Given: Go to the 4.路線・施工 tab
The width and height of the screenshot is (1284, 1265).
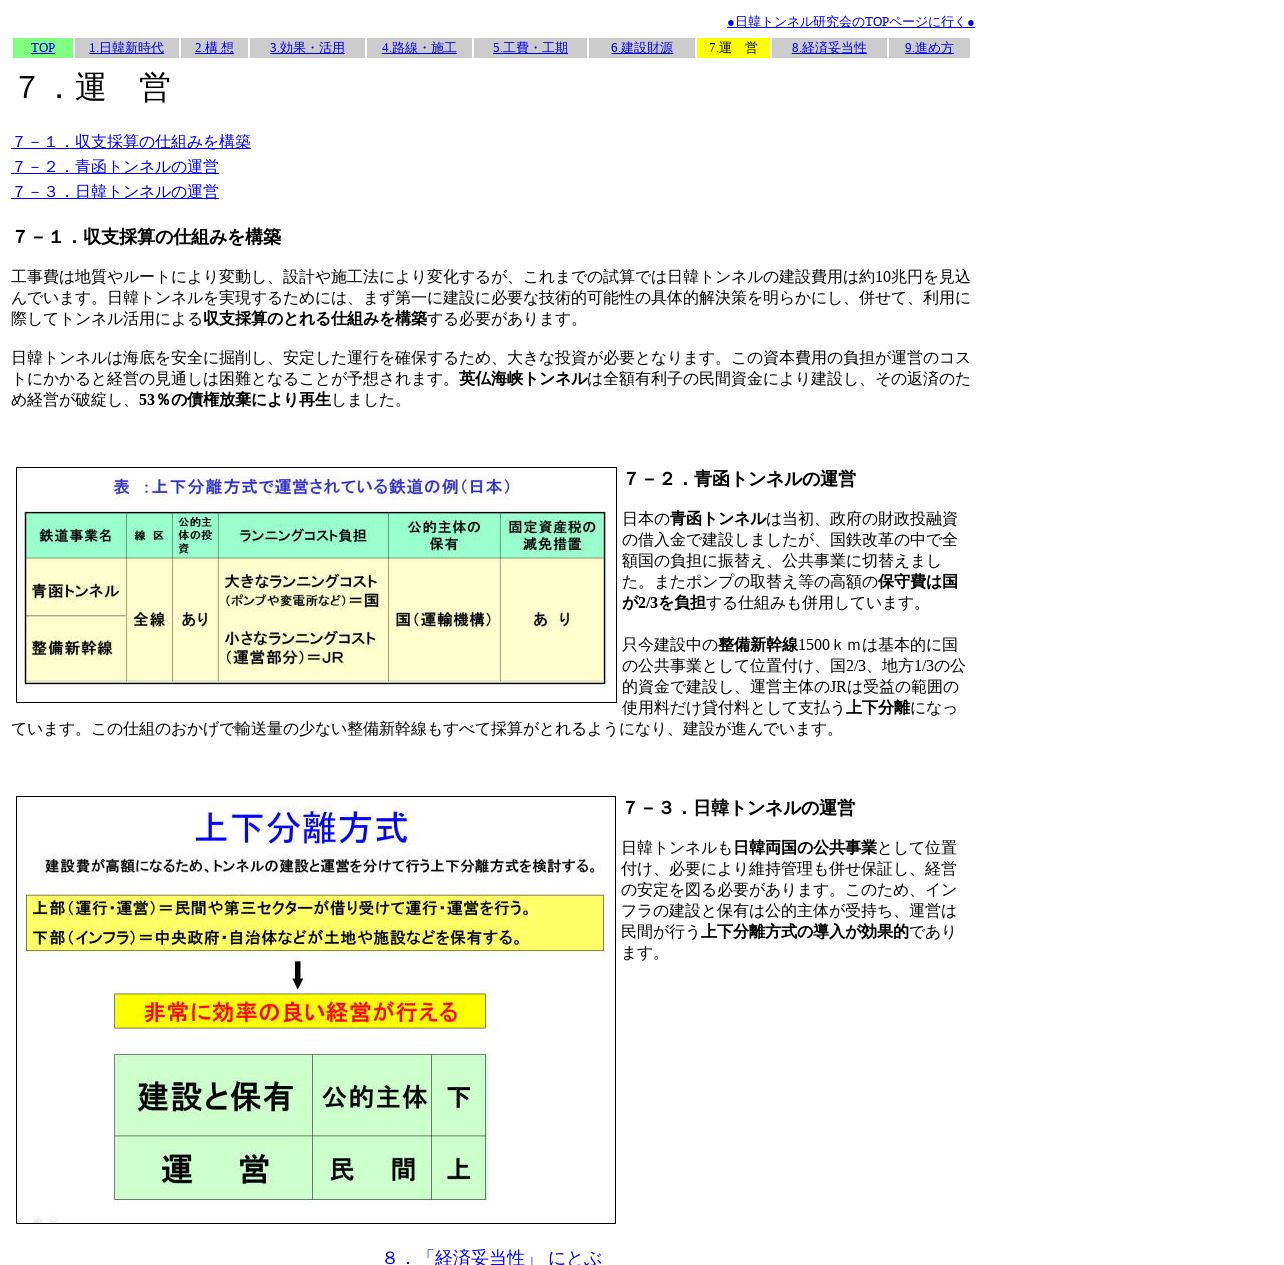Looking at the screenshot, I should (x=419, y=48).
